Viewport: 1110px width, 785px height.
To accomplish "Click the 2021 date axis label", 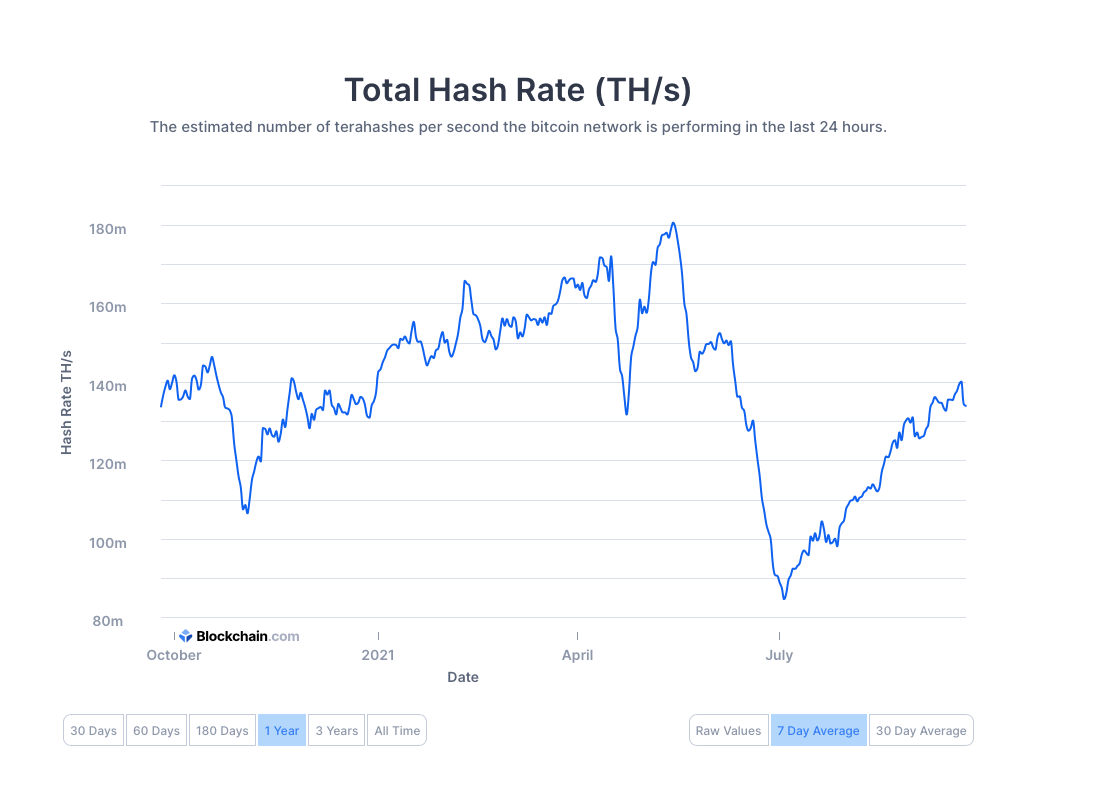I will tap(378, 655).
